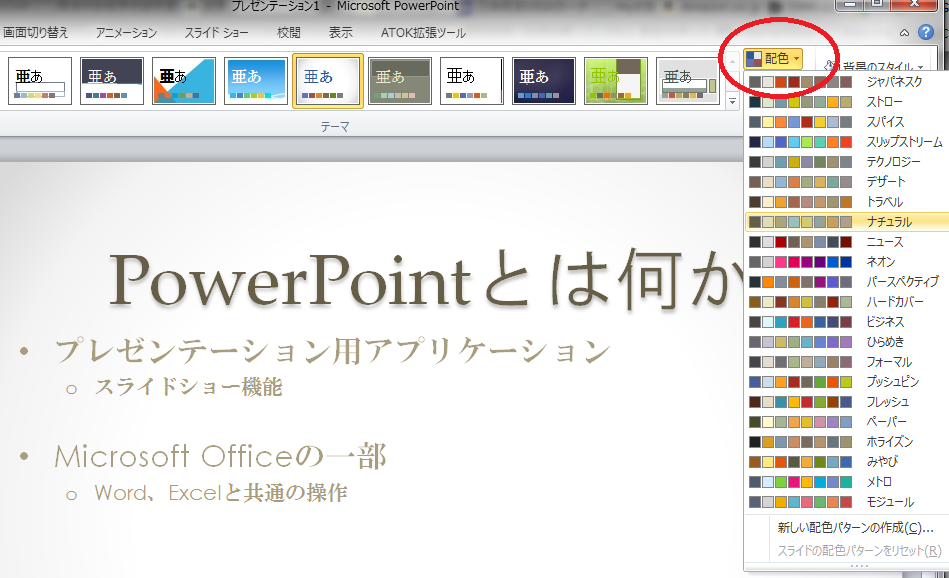The height and width of the screenshot is (578, 949).
Task: Click bullet text Microsoft Officeの一部
Action: (220, 456)
